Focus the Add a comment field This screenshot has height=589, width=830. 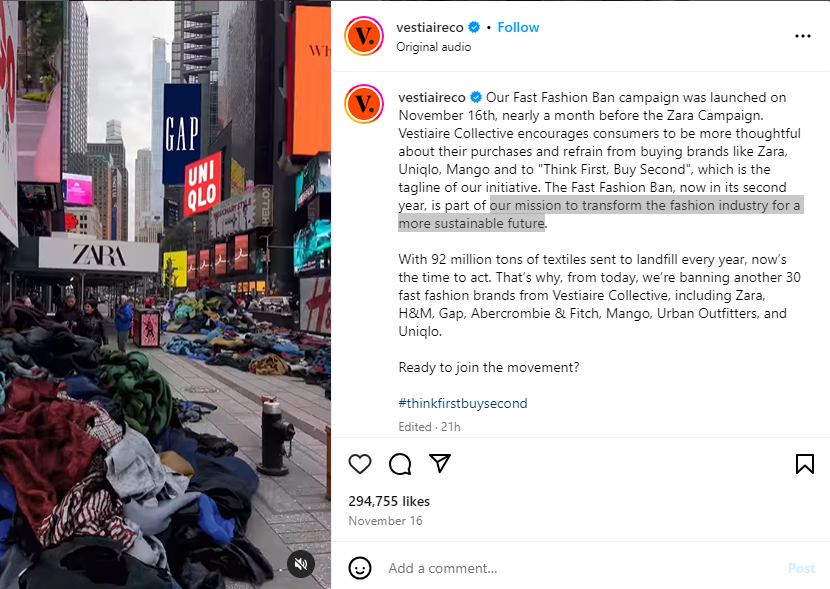pos(582,568)
